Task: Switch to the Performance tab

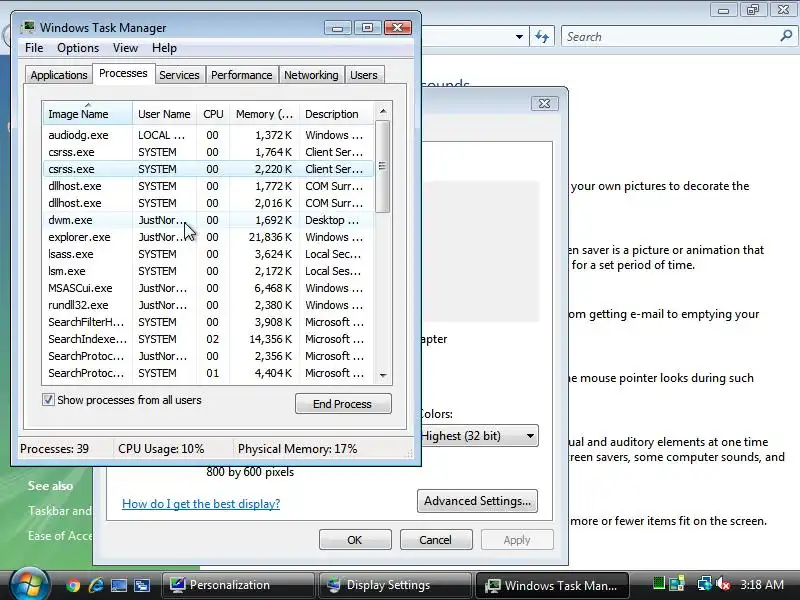Action: [x=241, y=75]
